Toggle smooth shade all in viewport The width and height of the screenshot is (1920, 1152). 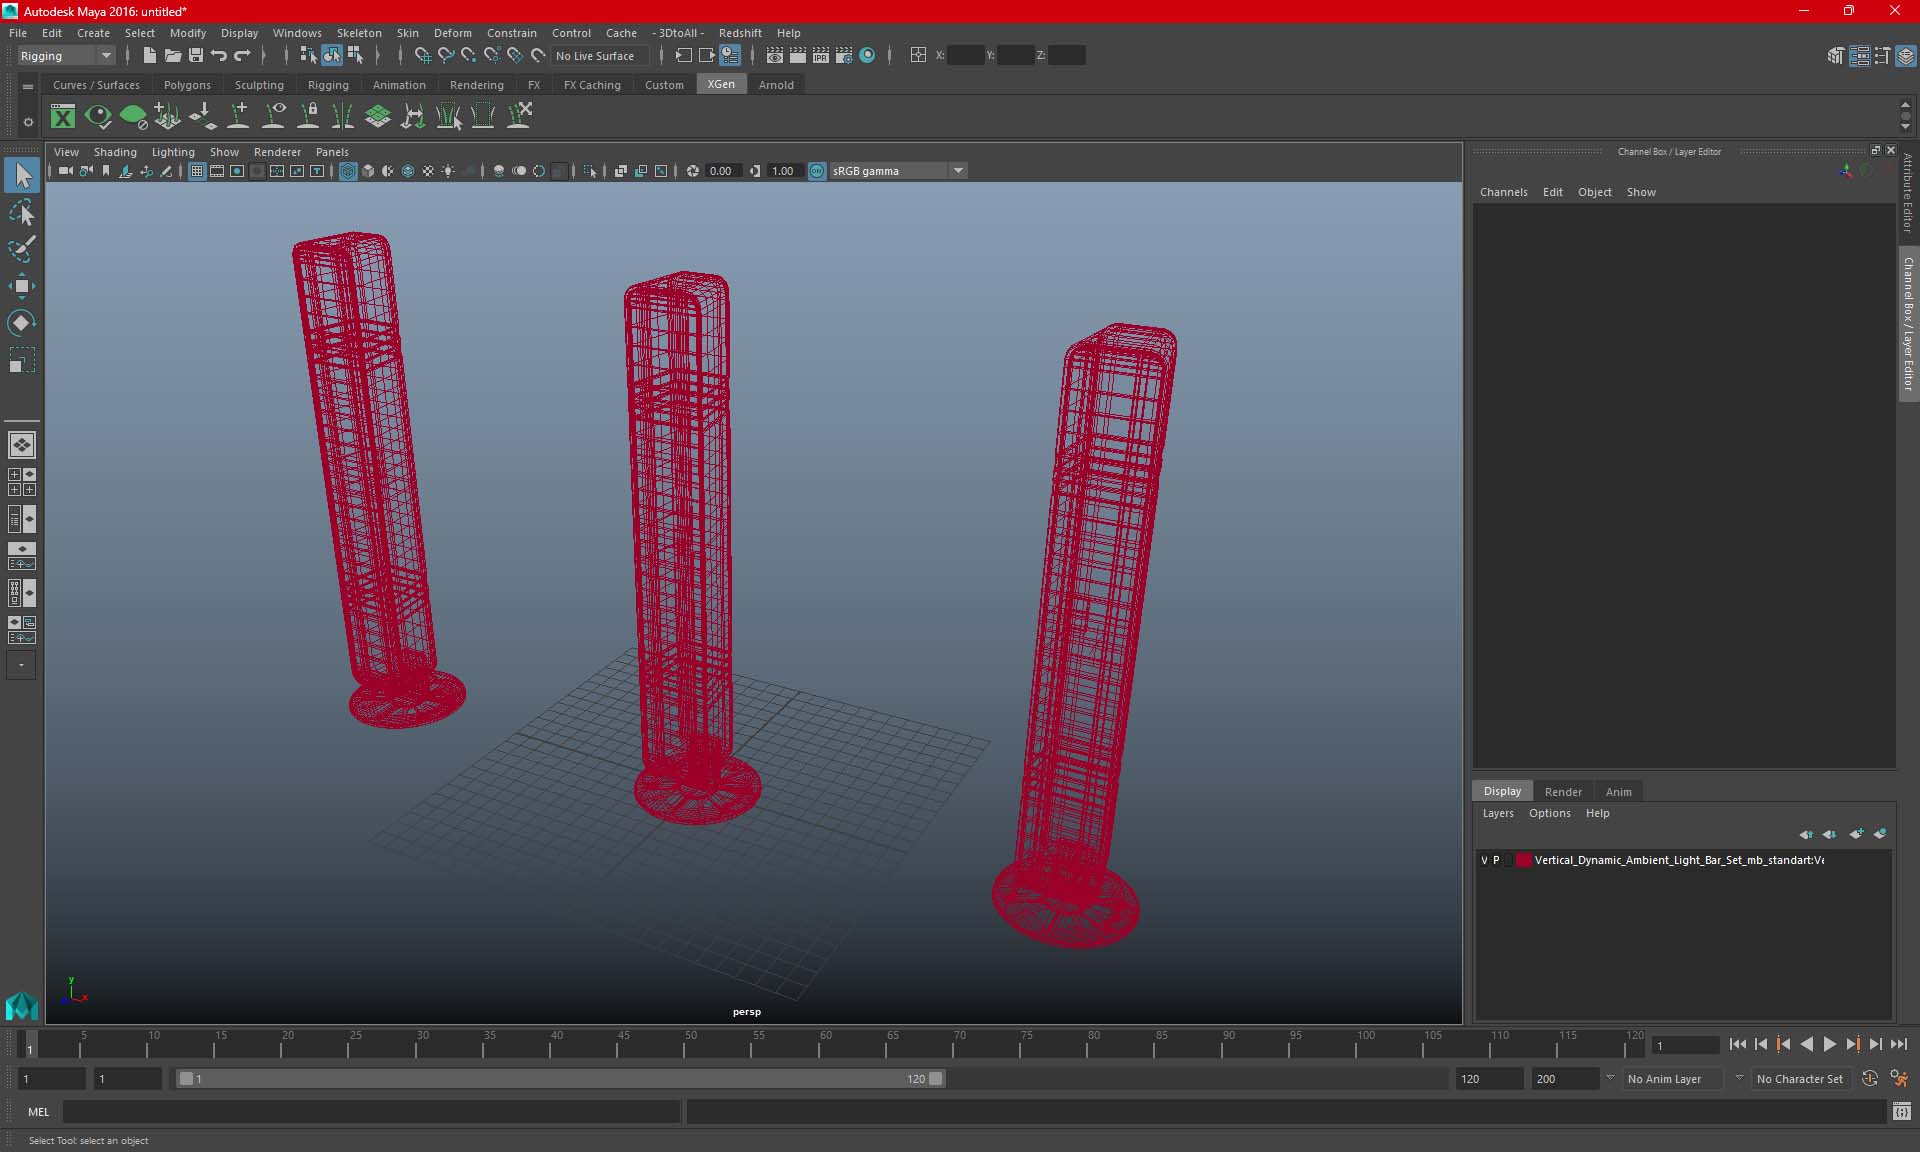click(368, 171)
